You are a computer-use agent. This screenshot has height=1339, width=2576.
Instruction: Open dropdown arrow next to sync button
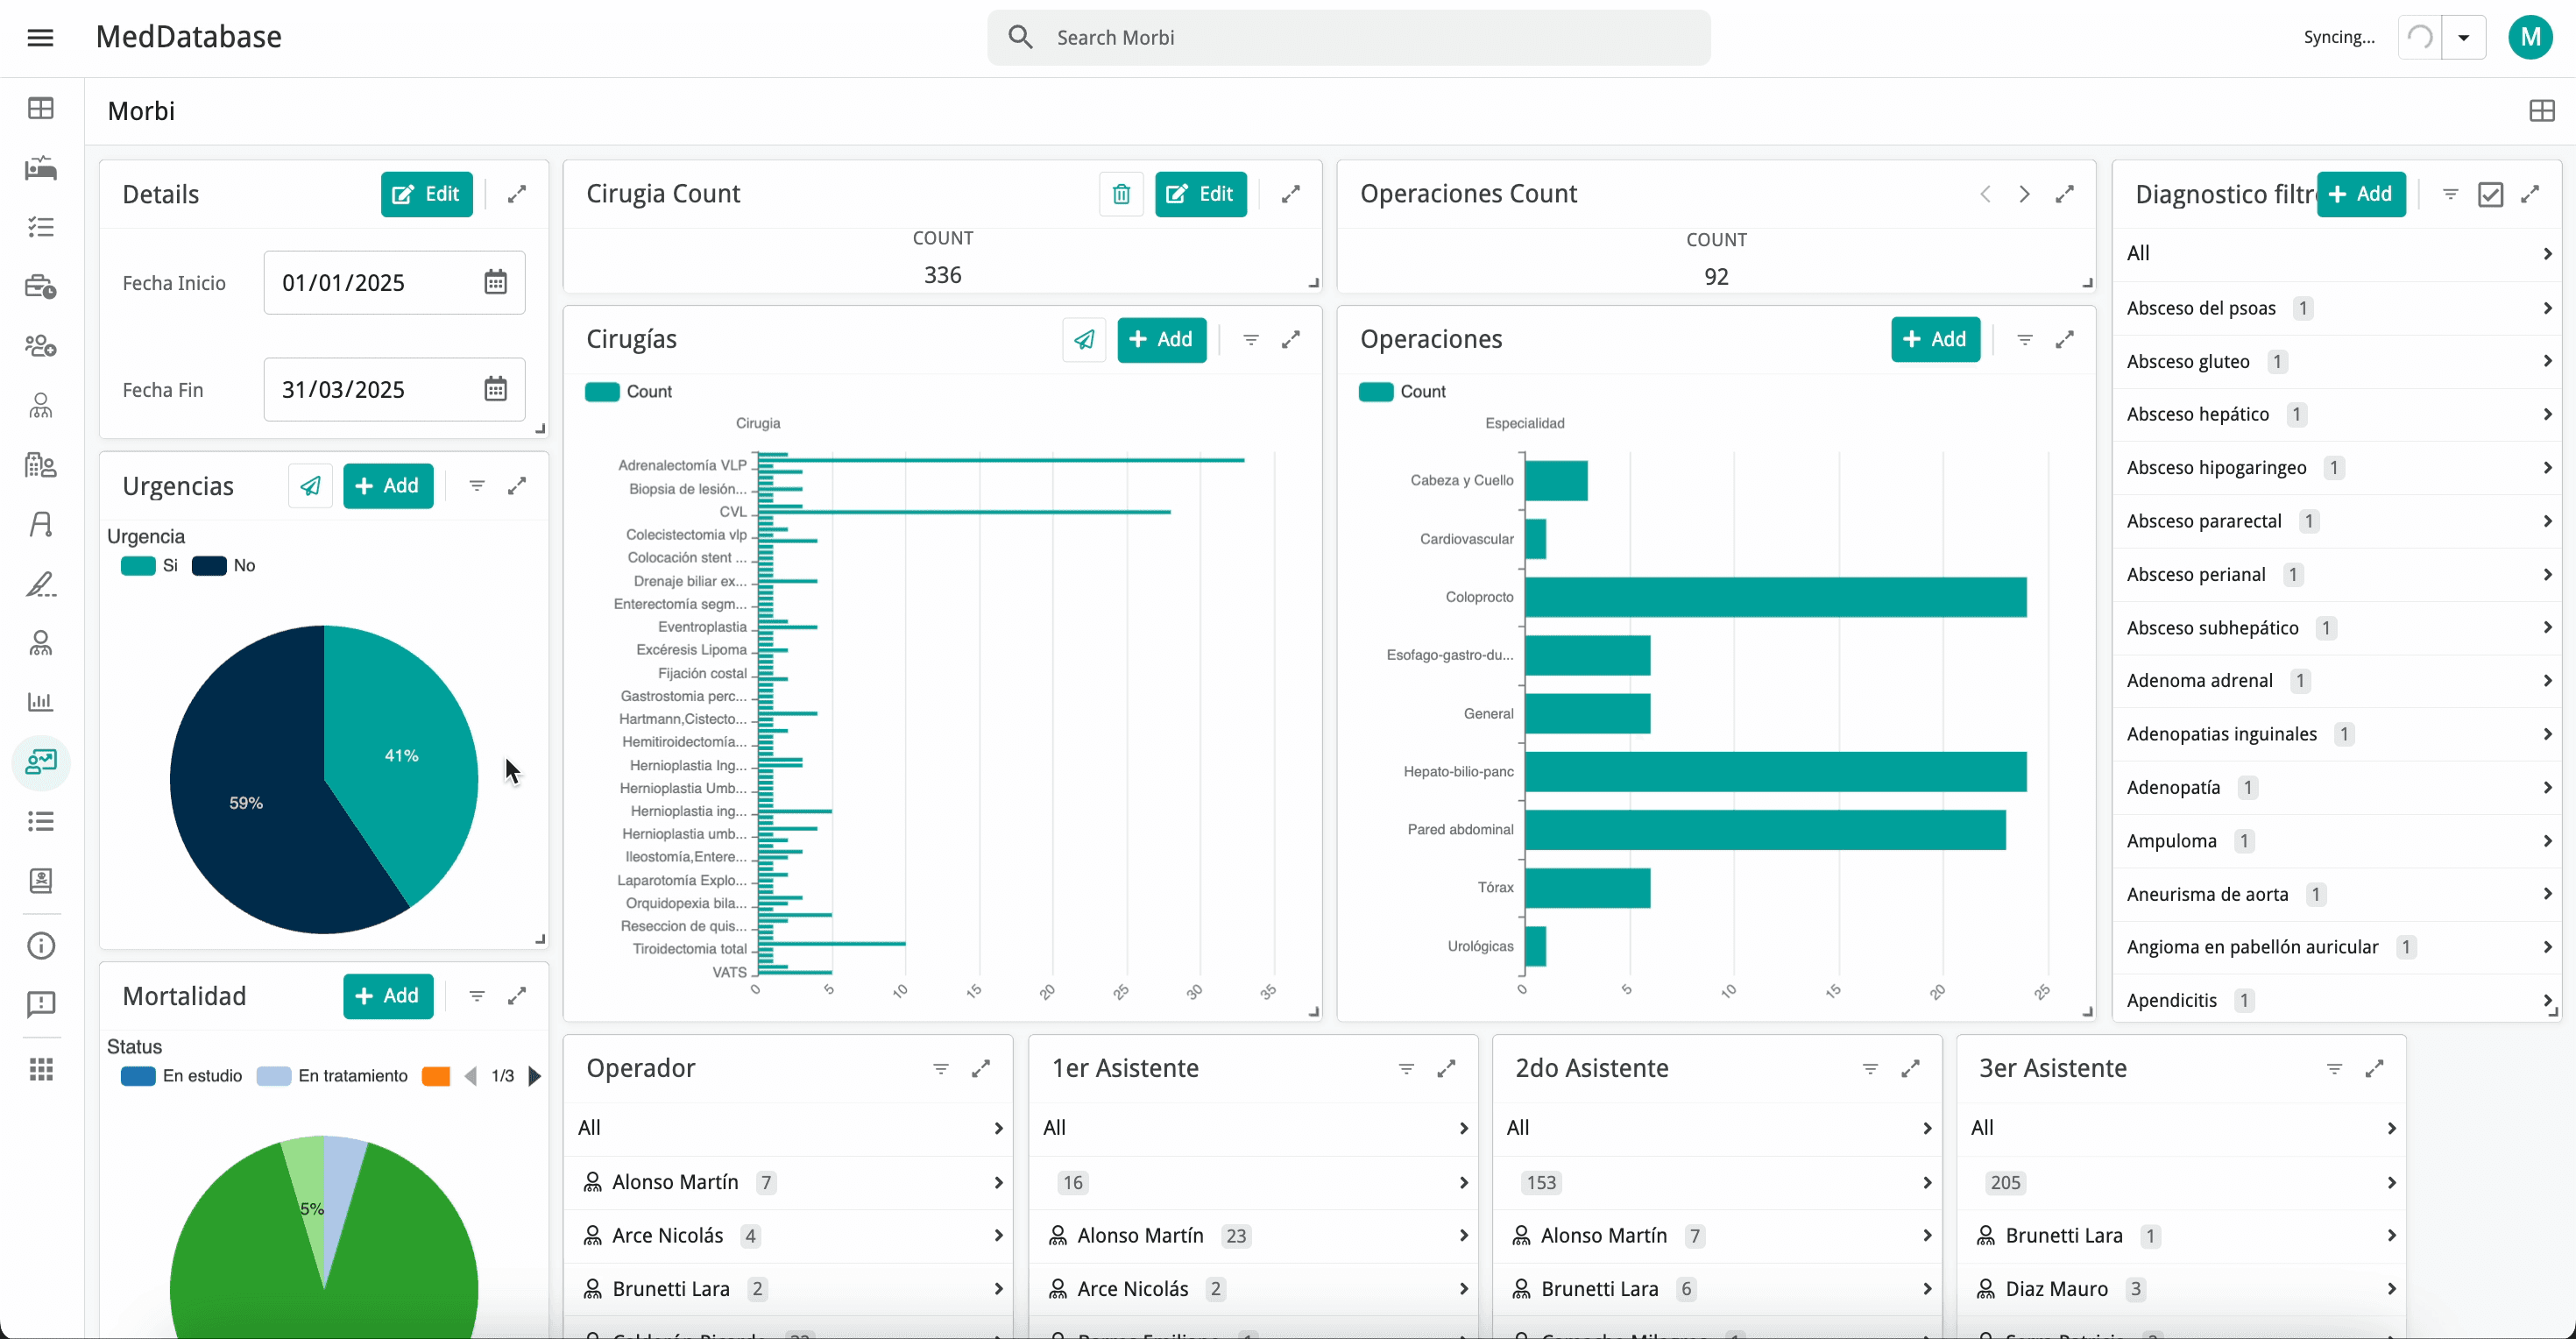(x=2464, y=38)
